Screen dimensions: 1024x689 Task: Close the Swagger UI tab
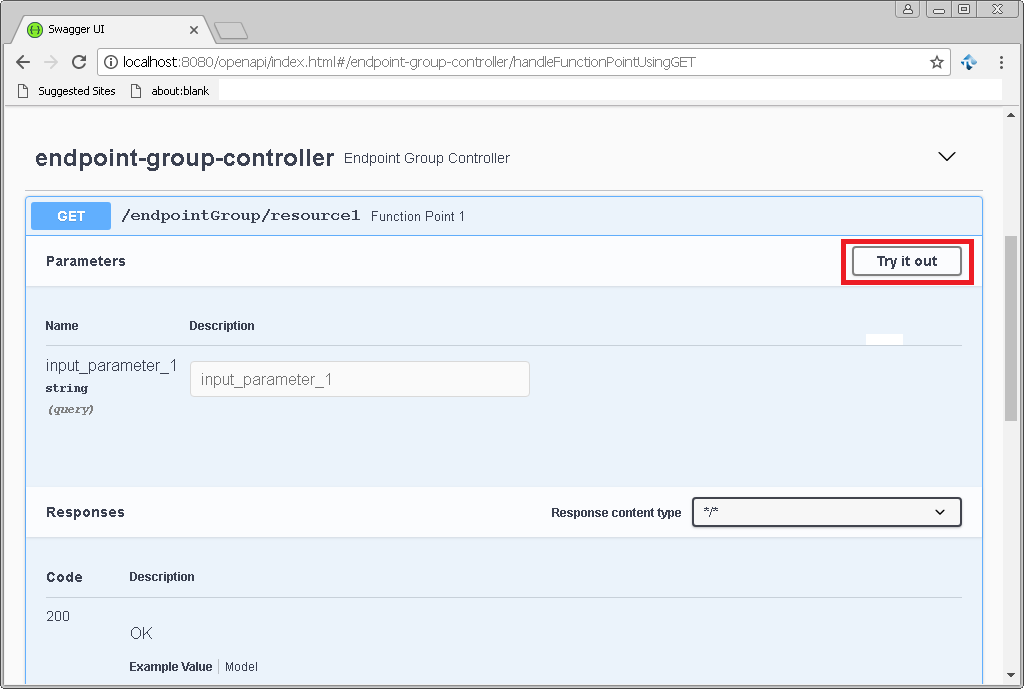194,30
